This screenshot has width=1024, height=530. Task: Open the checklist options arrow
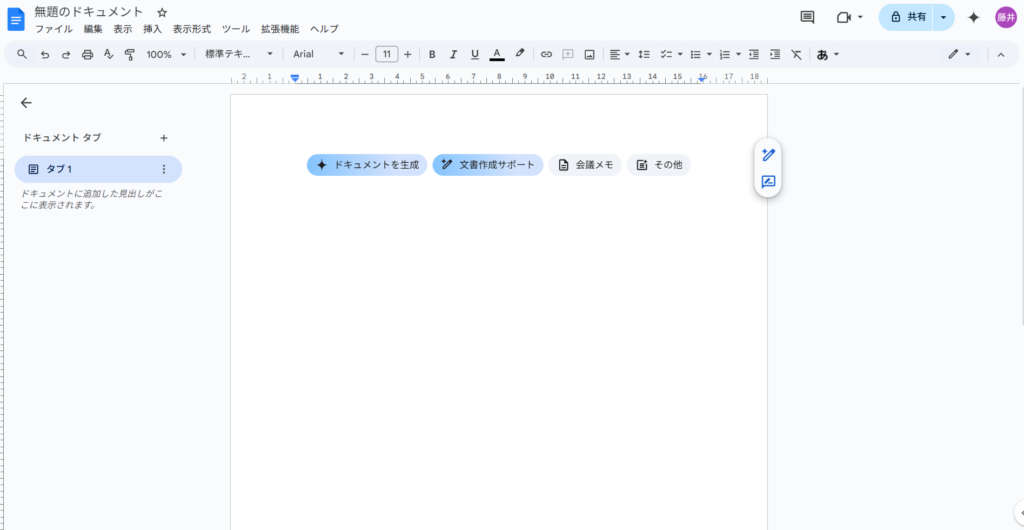pos(680,54)
